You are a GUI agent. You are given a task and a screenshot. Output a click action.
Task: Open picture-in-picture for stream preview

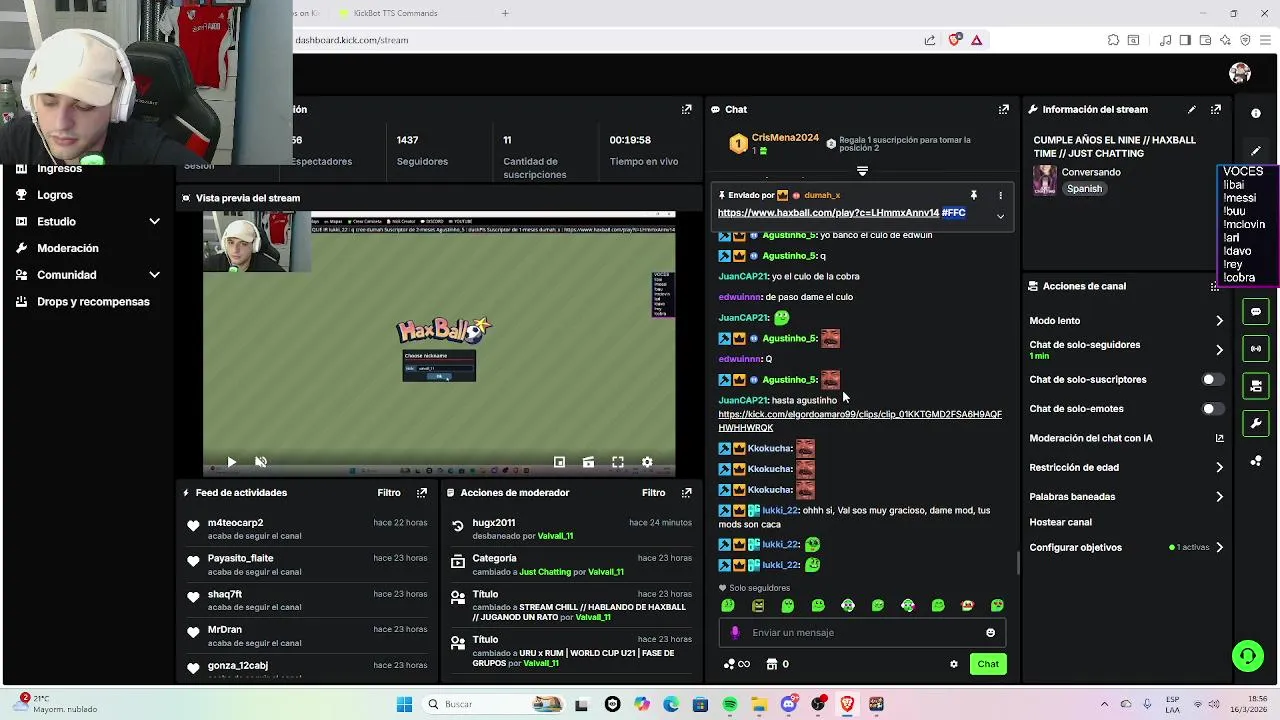tap(559, 462)
